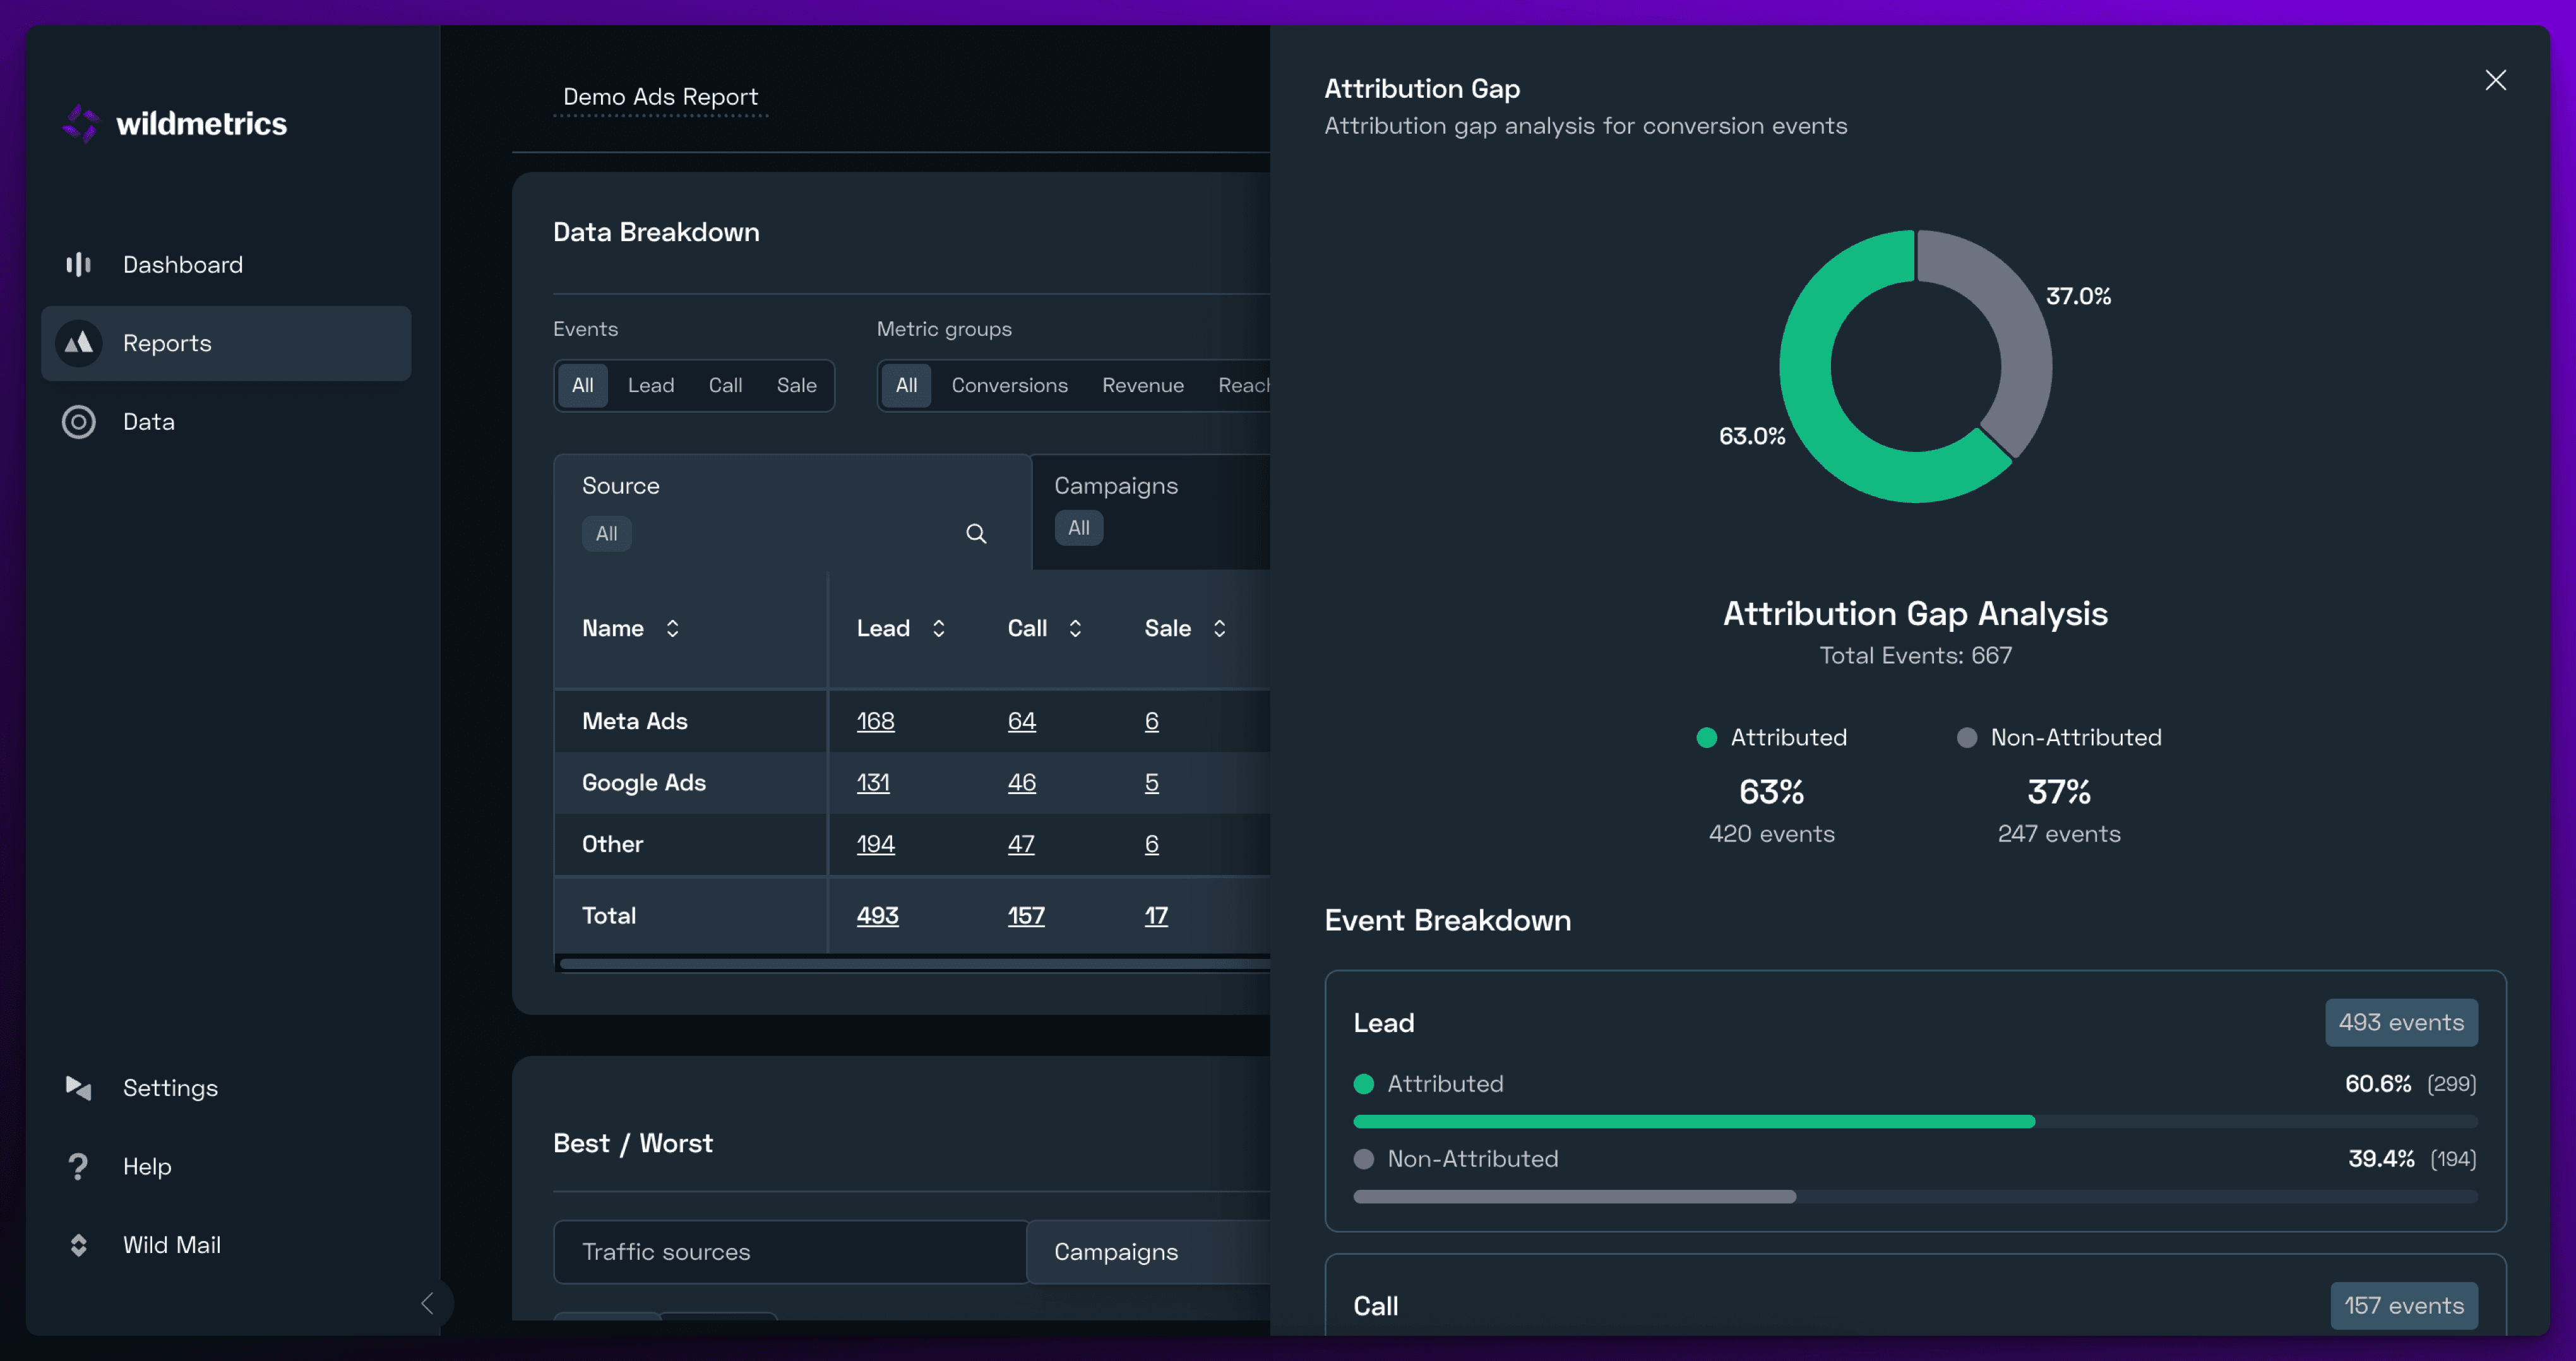The image size is (2576, 1361).
Task: Switch metric group to Conversions
Action: 1009,386
